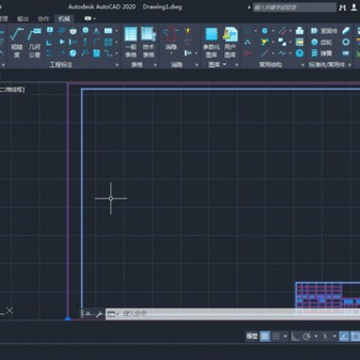
Task: Switch to the 机械 ribbon tab
Action: (x=64, y=19)
